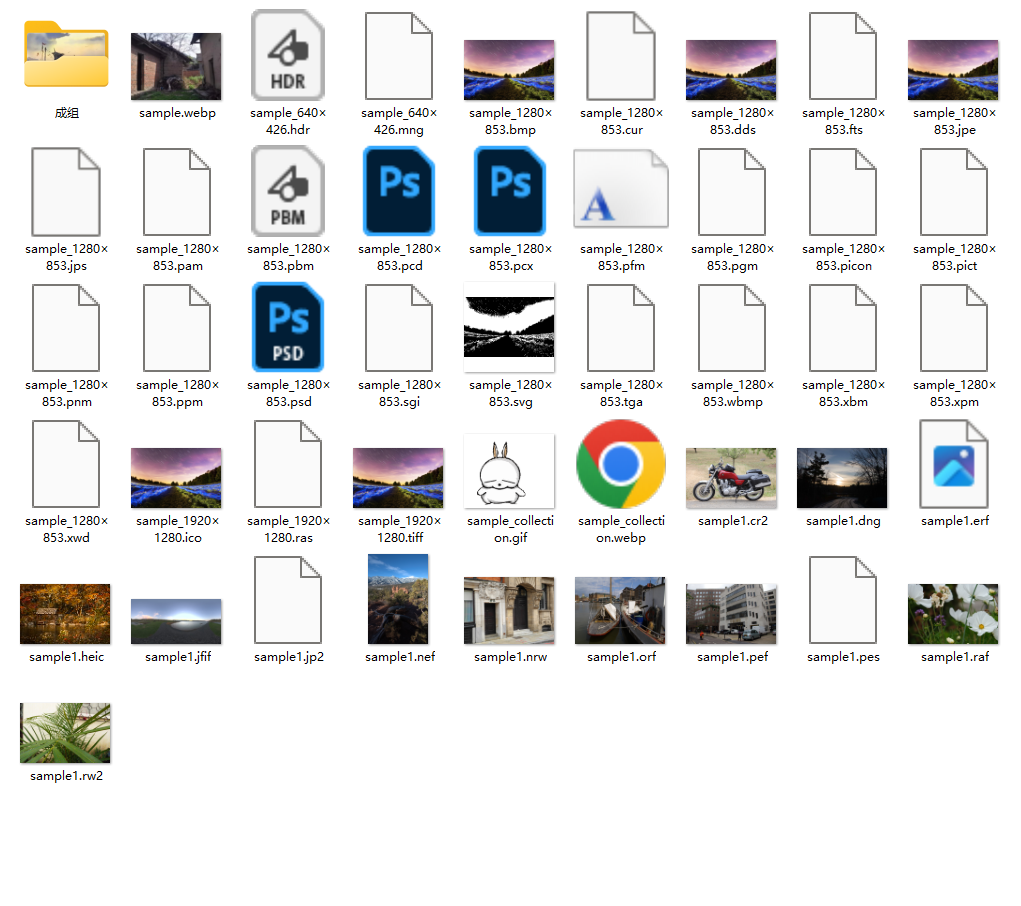Select the sample_1280×853.pbm PBM icon
Screen dimensions: 1021x906
pos(288,191)
